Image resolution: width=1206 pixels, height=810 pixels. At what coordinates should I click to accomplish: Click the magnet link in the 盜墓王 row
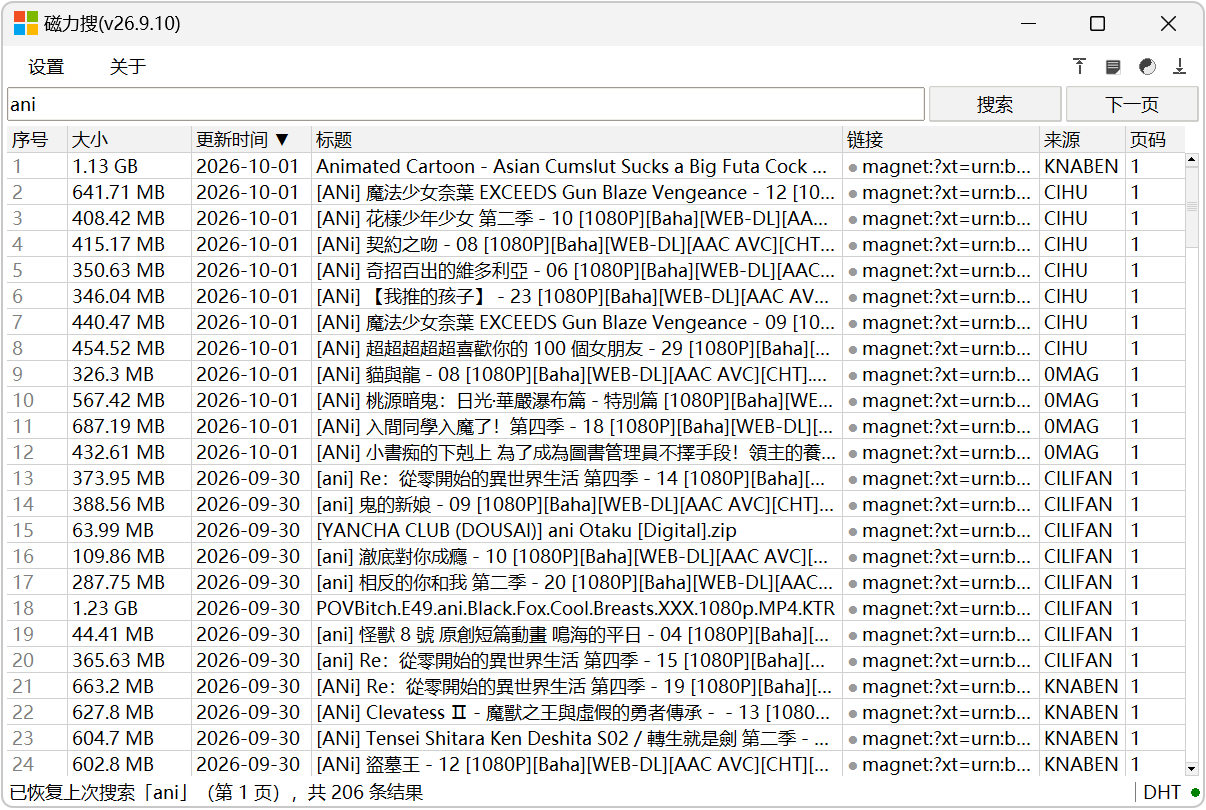tap(940, 764)
